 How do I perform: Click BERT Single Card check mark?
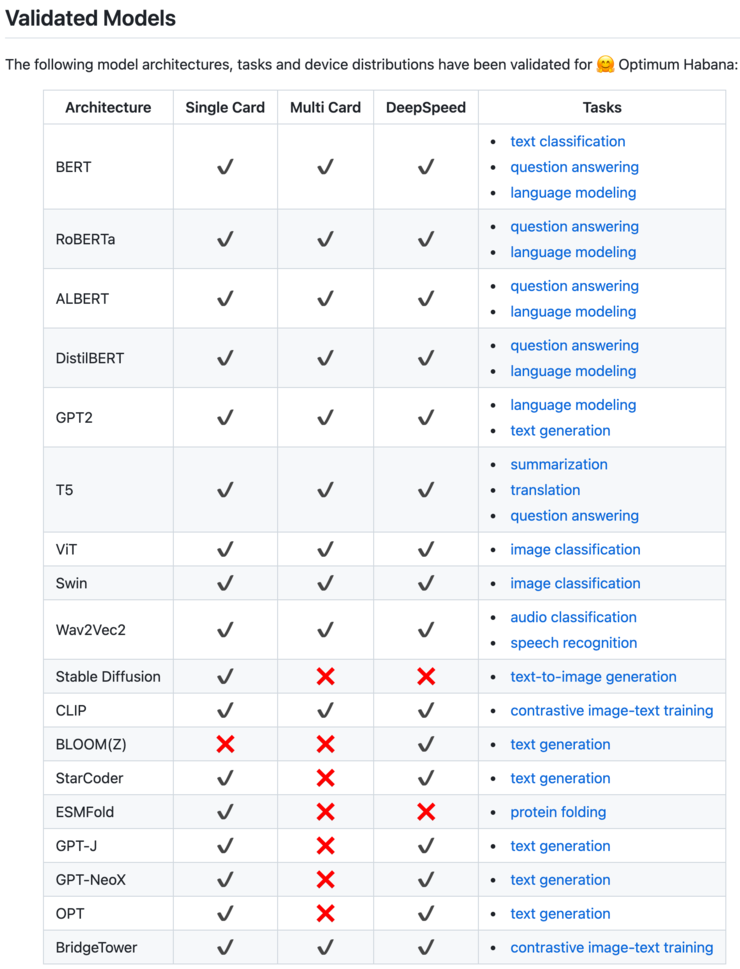point(225,167)
